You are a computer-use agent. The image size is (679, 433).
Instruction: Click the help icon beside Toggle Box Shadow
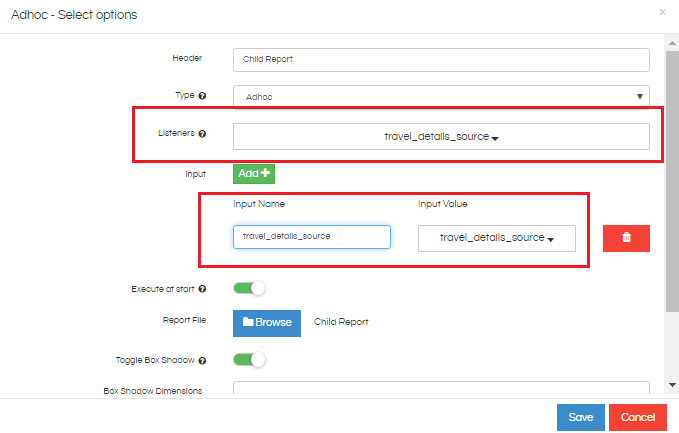pos(202,360)
